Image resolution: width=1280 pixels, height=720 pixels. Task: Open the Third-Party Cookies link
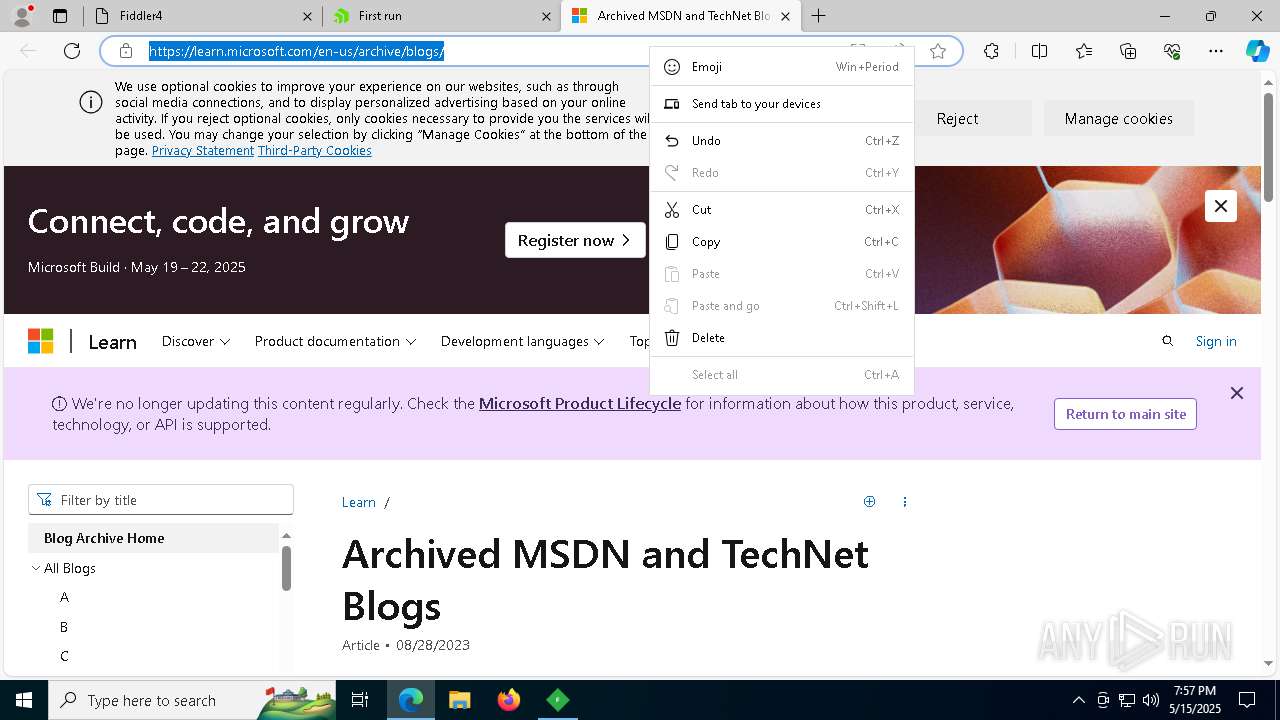click(315, 150)
